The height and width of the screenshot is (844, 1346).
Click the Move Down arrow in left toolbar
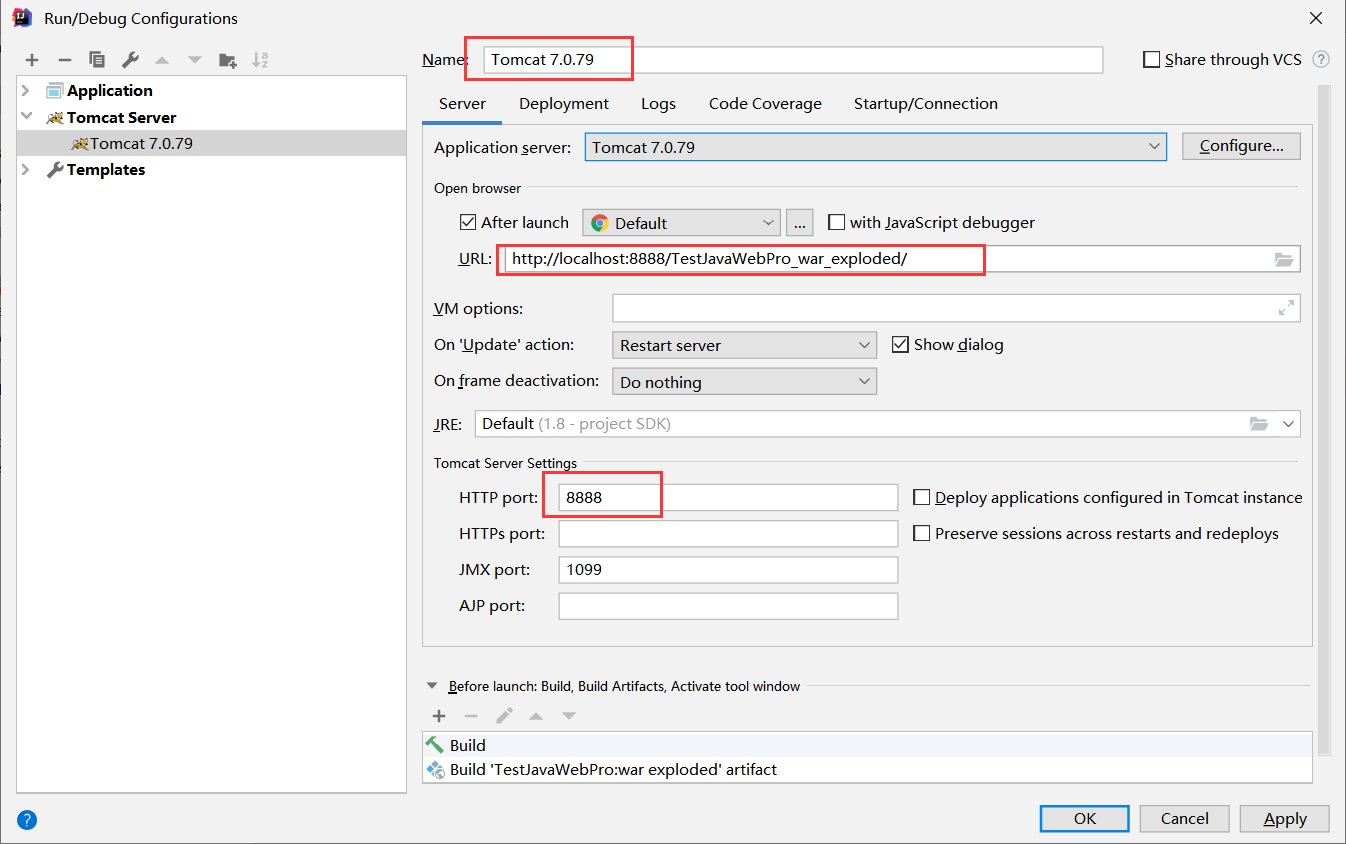coord(195,60)
